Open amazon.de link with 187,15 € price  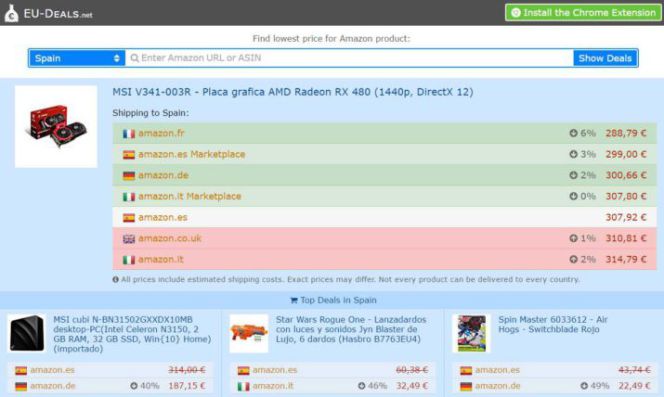[53, 386]
